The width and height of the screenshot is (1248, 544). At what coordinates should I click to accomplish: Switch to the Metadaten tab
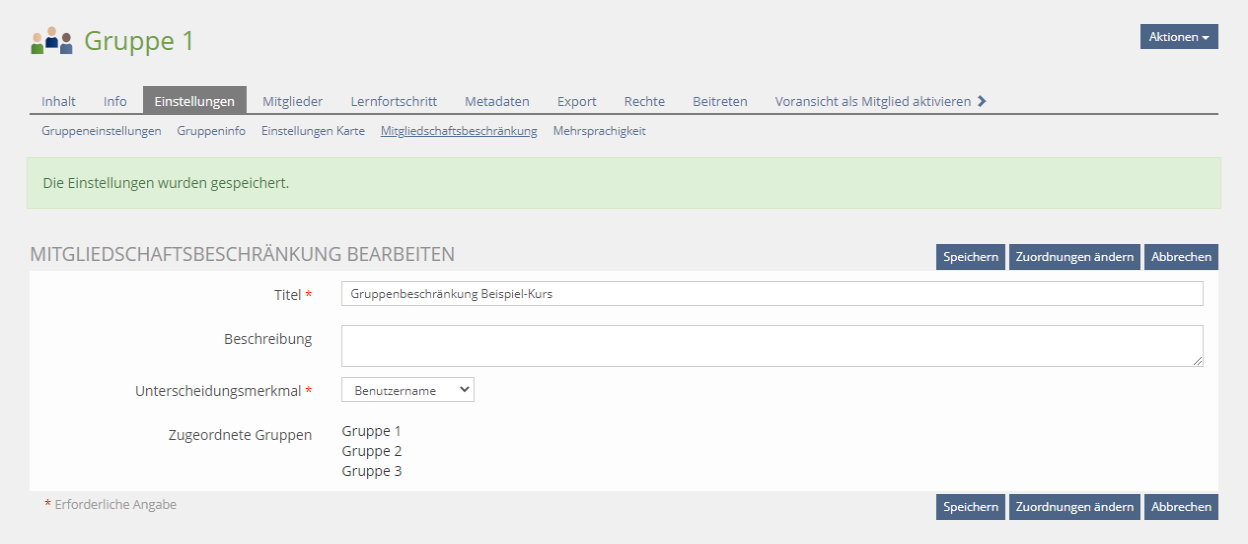point(497,101)
